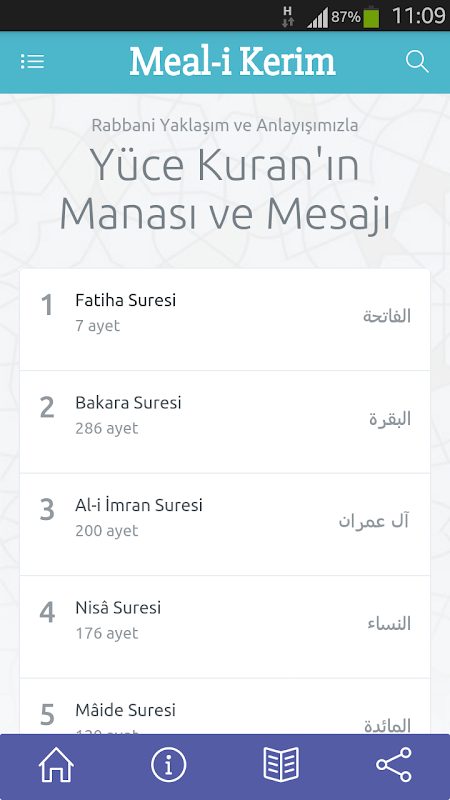Tap Arabic title آل عمران

(x=374, y=521)
